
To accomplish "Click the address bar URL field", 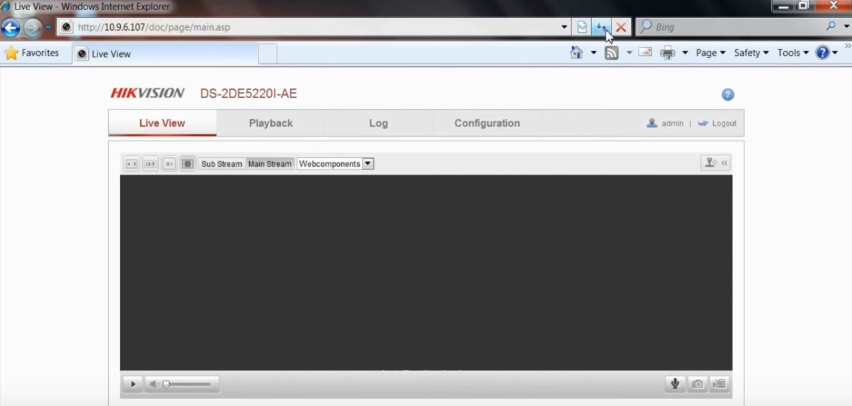I will click(x=312, y=27).
